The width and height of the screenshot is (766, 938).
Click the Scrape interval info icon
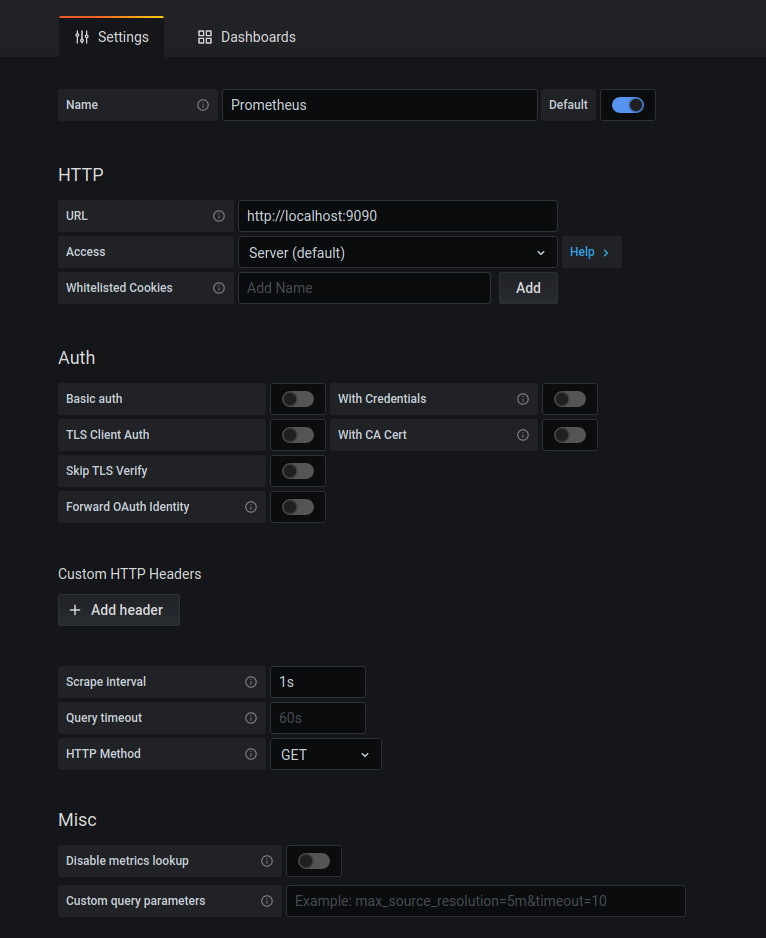tap(251, 682)
